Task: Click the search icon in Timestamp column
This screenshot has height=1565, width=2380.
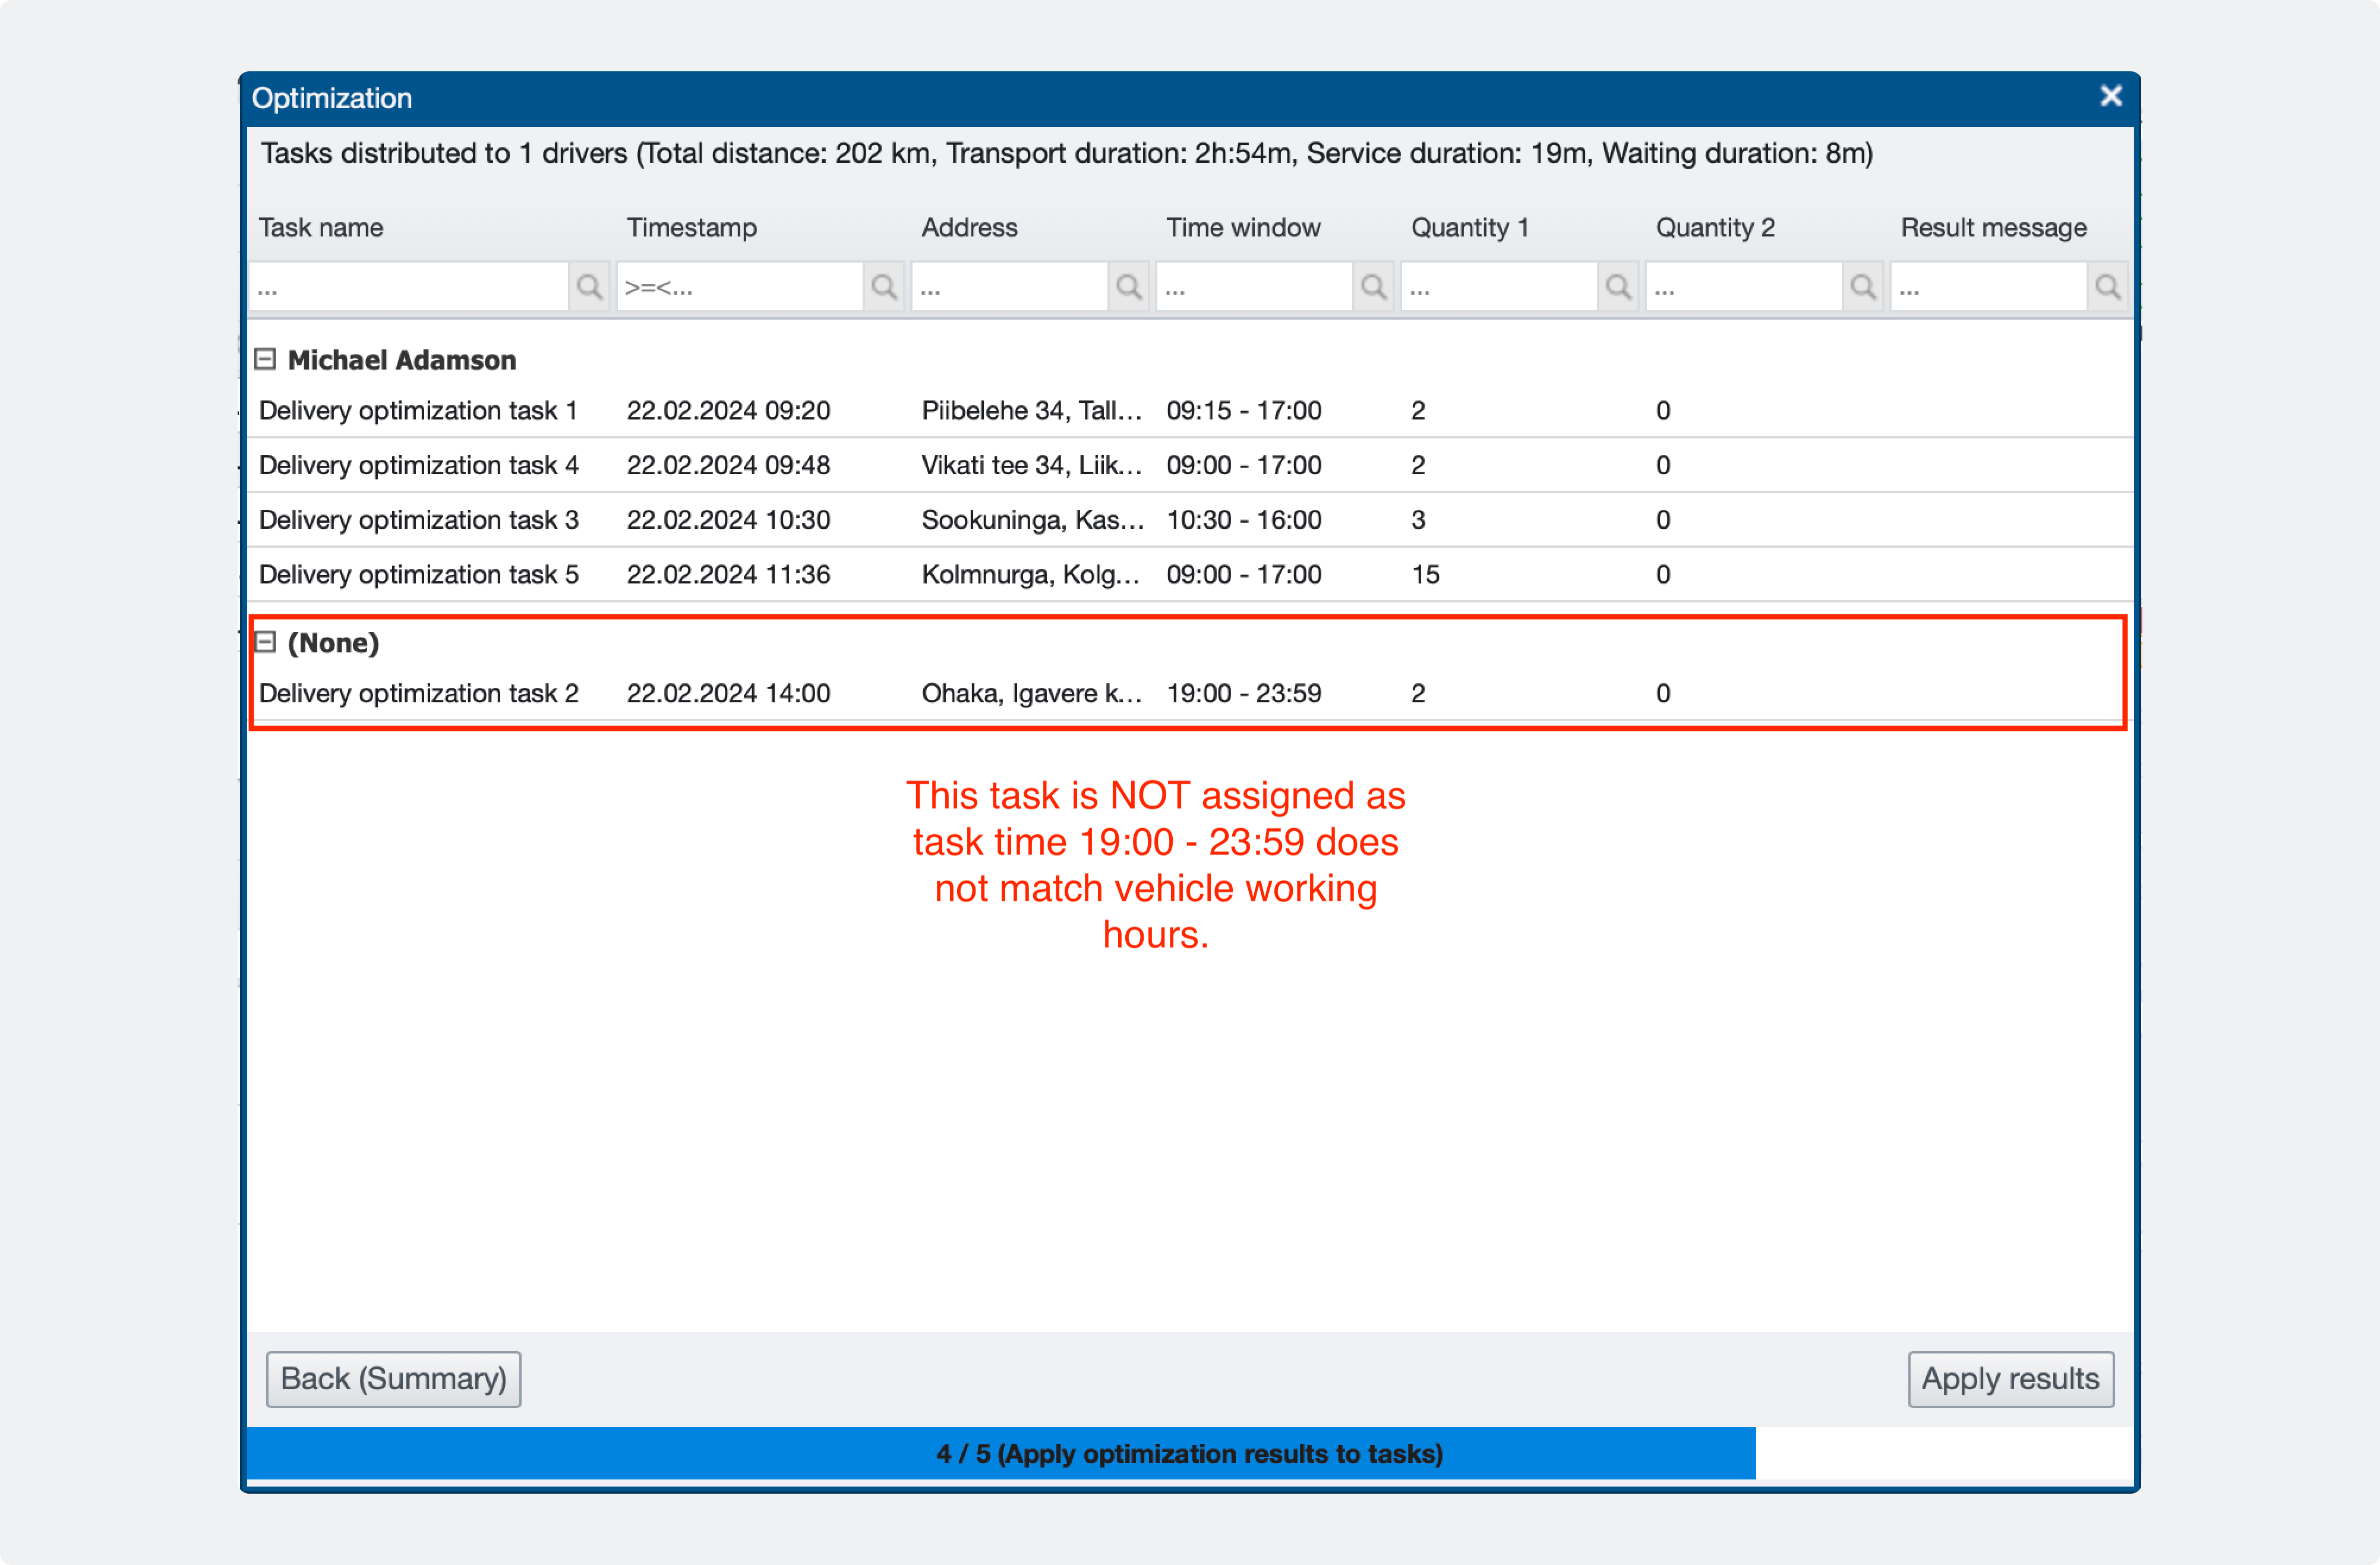Action: pyautogui.click(x=883, y=287)
